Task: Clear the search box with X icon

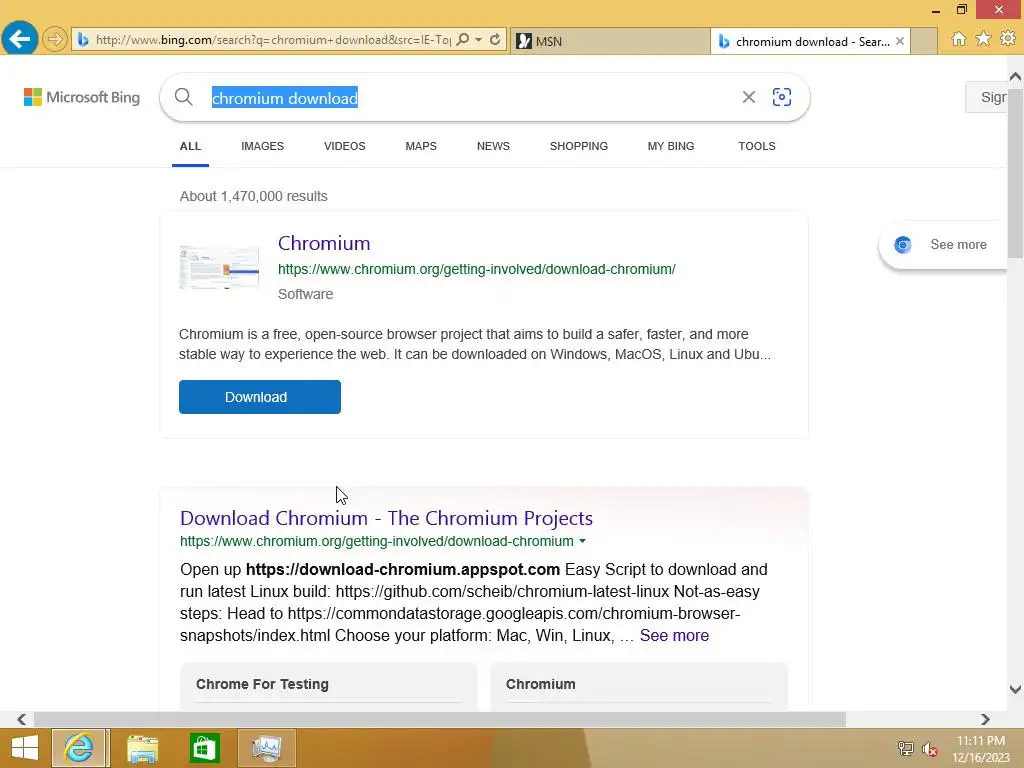Action: pyautogui.click(x=748, y=97)
